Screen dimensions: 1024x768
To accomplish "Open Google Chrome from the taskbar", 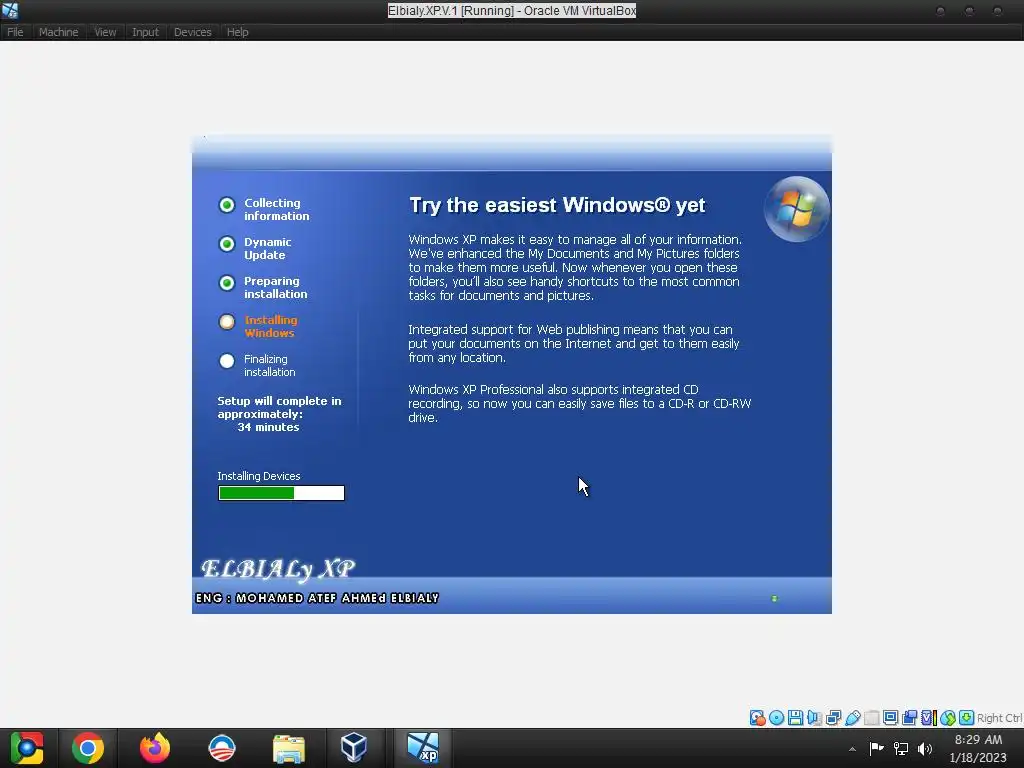I will (x=88, y=748).
